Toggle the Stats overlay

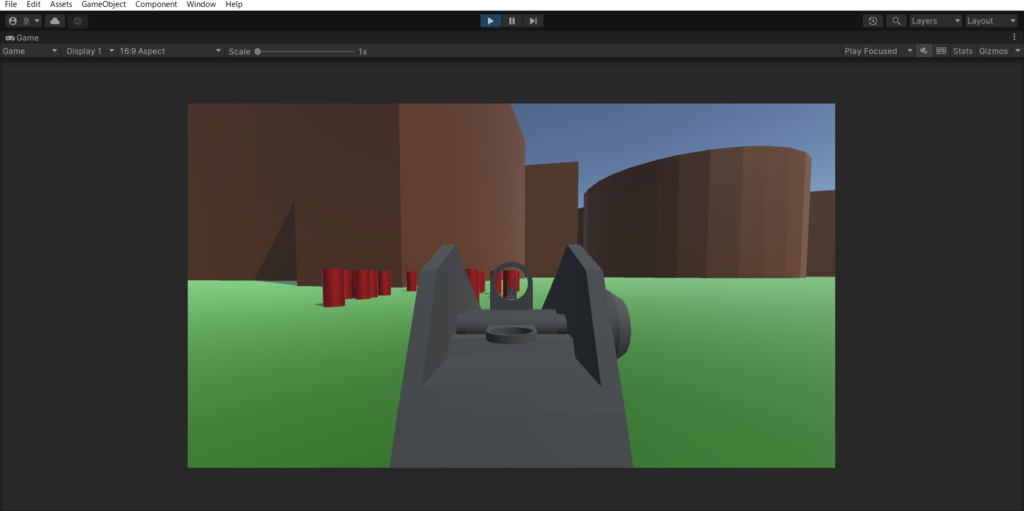pyautogui.click(x=963, y=51)
